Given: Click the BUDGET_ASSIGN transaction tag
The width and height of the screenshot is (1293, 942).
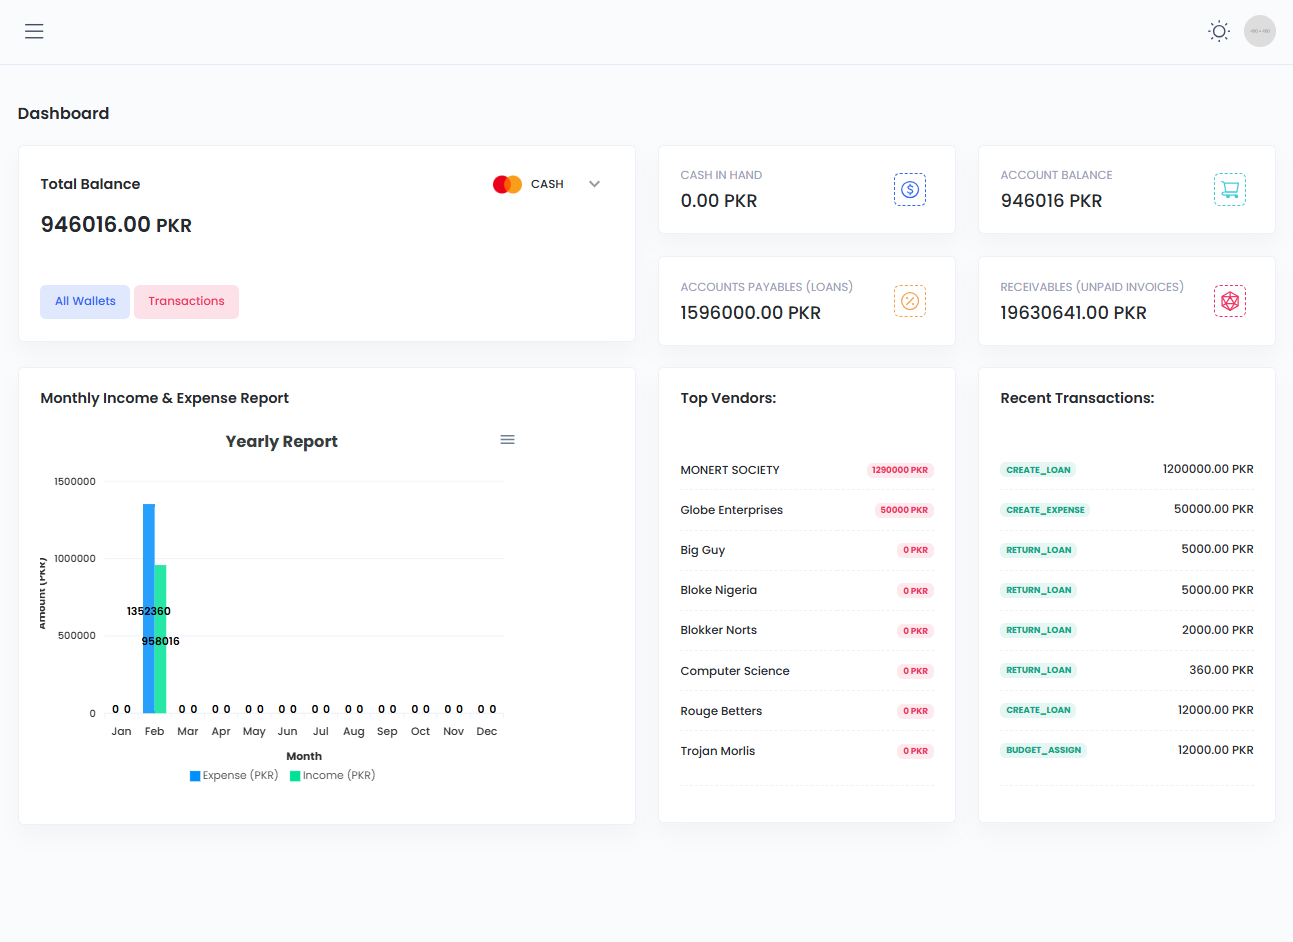Looking at the screenshot, I should coord(1044,750).
